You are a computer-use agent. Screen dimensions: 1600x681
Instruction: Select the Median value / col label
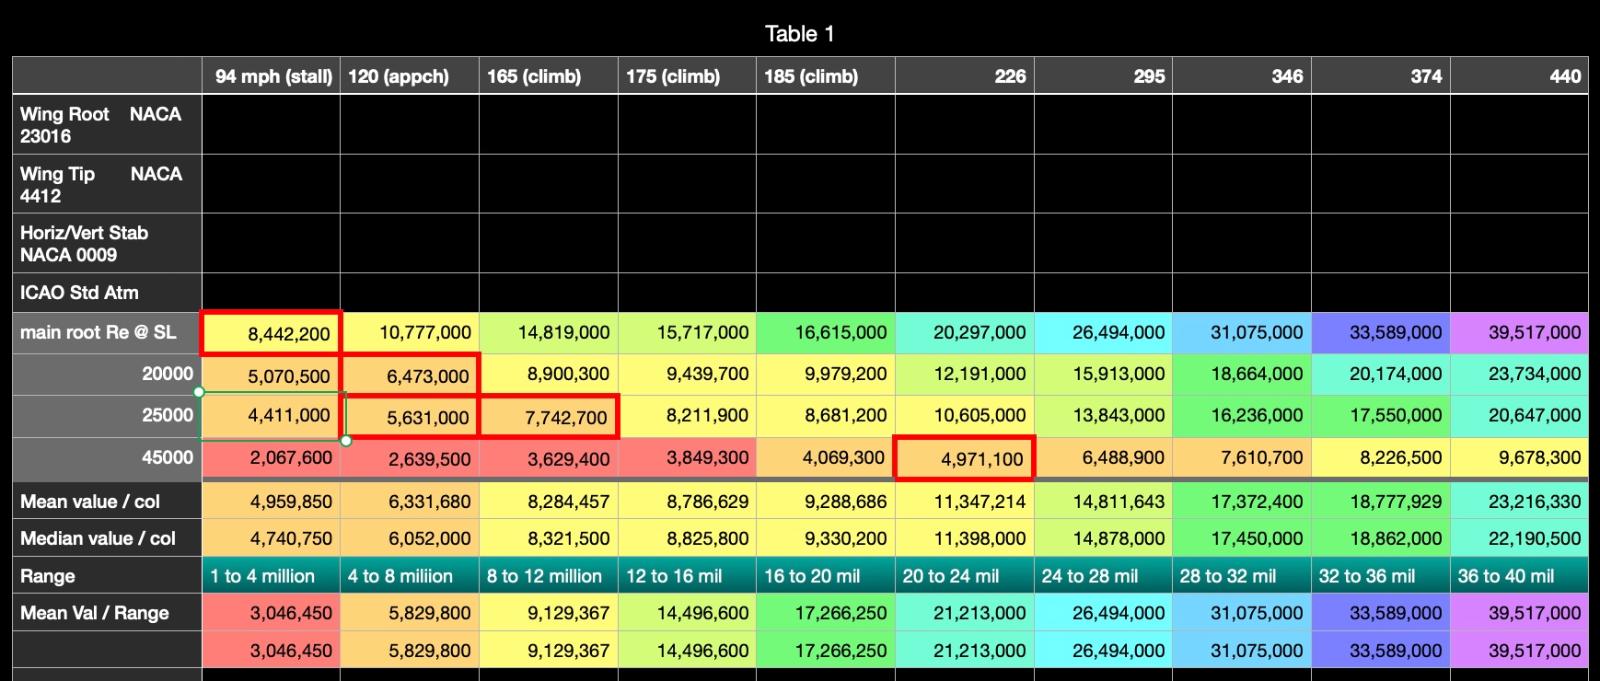[x=107, y=538]
